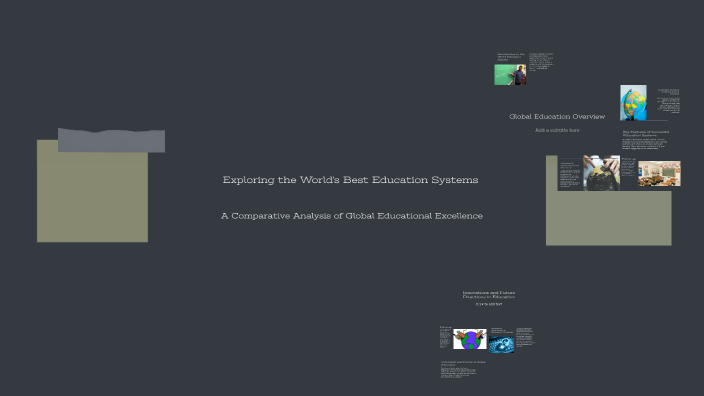704x396 pixels.
Task: Select "Conclusion and Future of Global Education" heading
Action: [463, 363]
